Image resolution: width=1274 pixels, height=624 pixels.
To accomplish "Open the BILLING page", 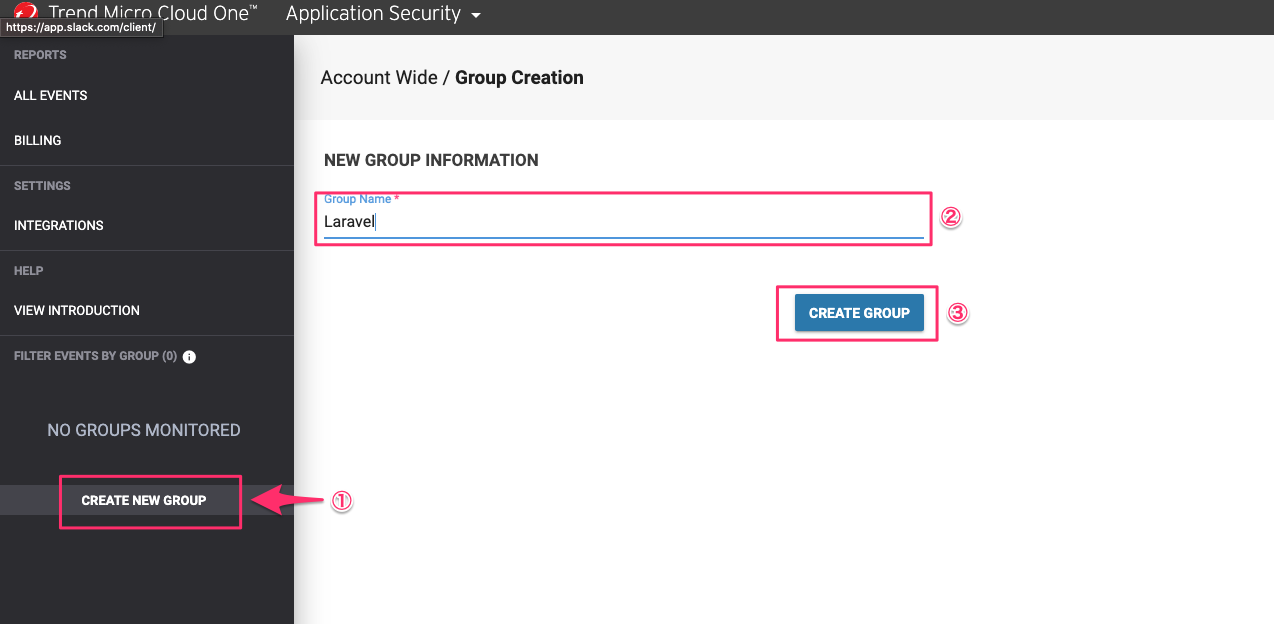I will 37,140.
